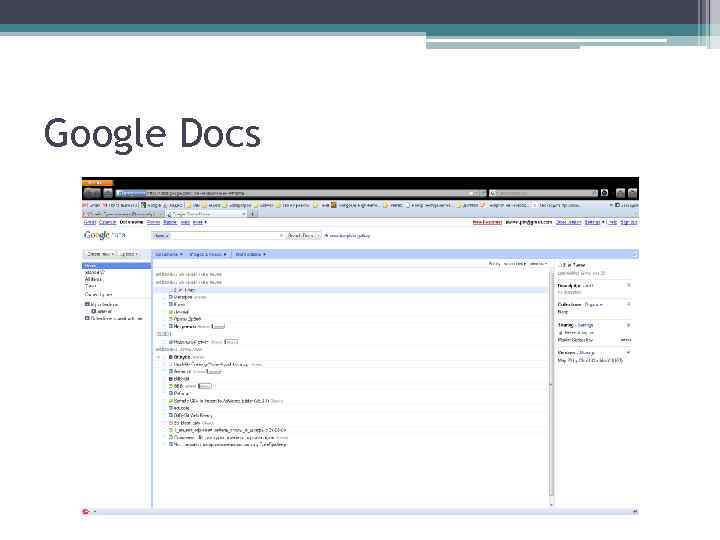Select All items in the left sidebar
Screen dimensions: 720x540
click(x=93, y=279)
